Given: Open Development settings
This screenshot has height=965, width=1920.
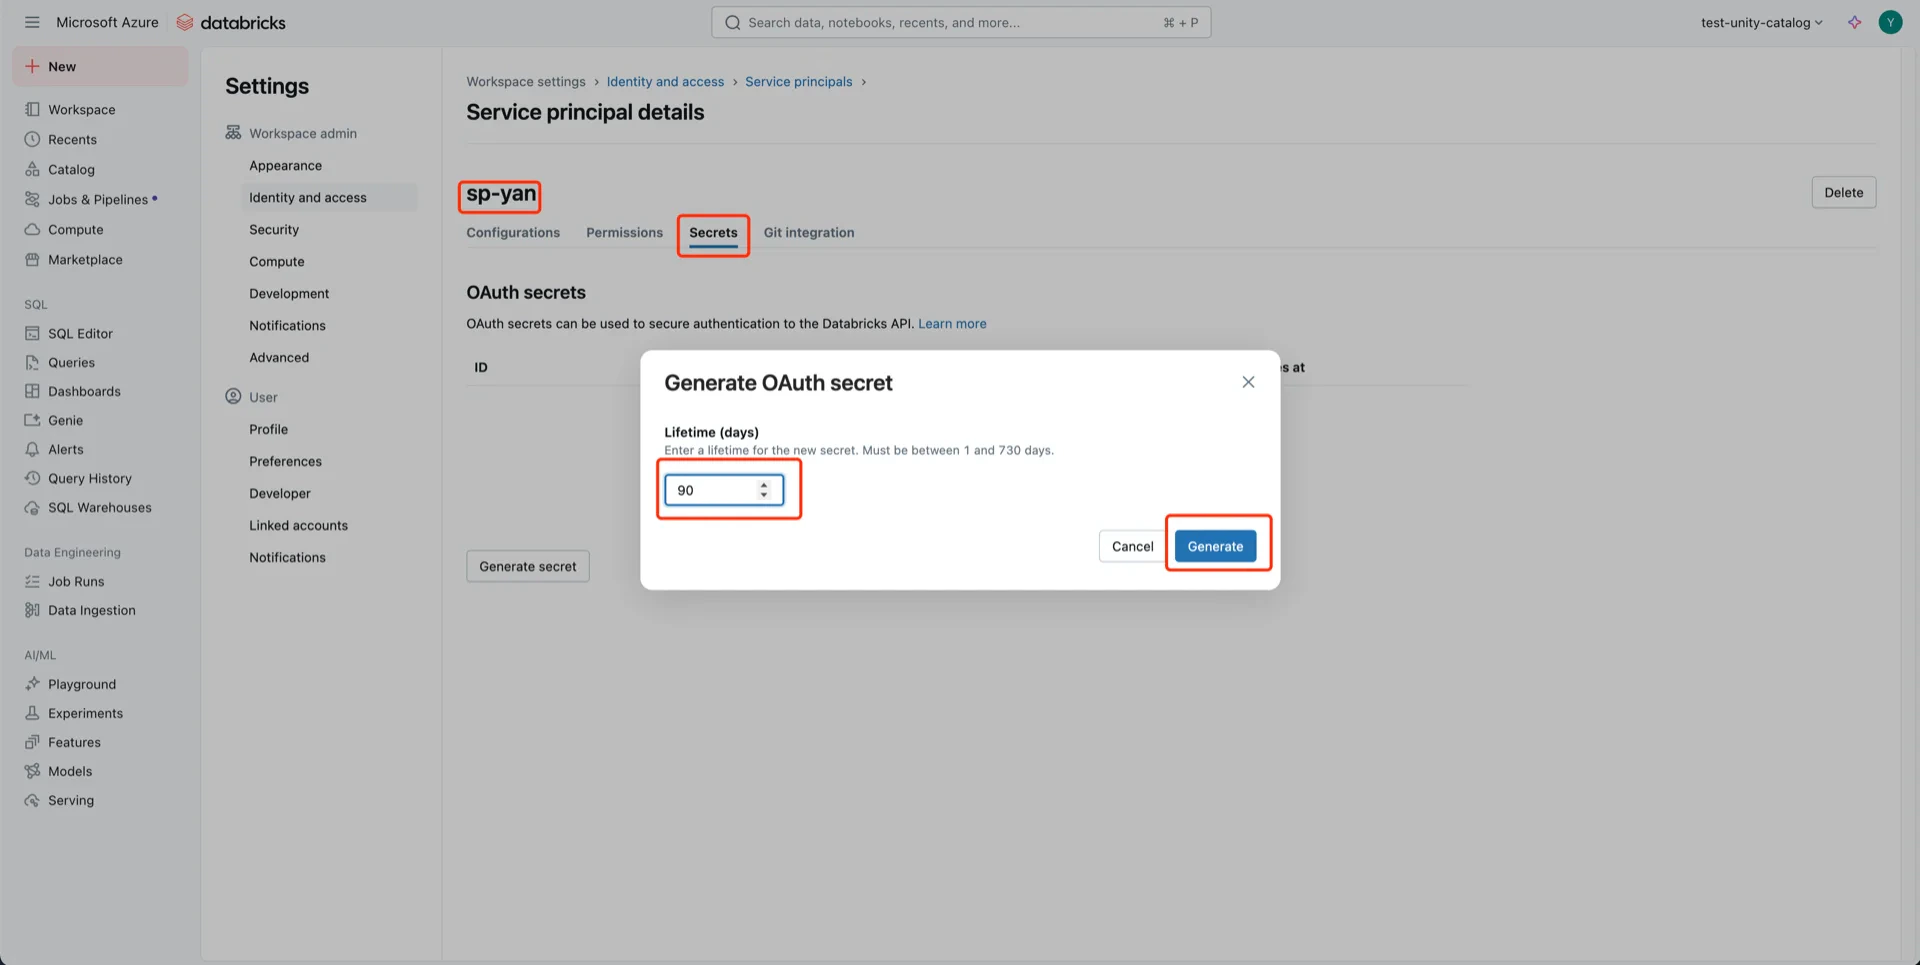Looking at the screenshot, I should [289, 293].
